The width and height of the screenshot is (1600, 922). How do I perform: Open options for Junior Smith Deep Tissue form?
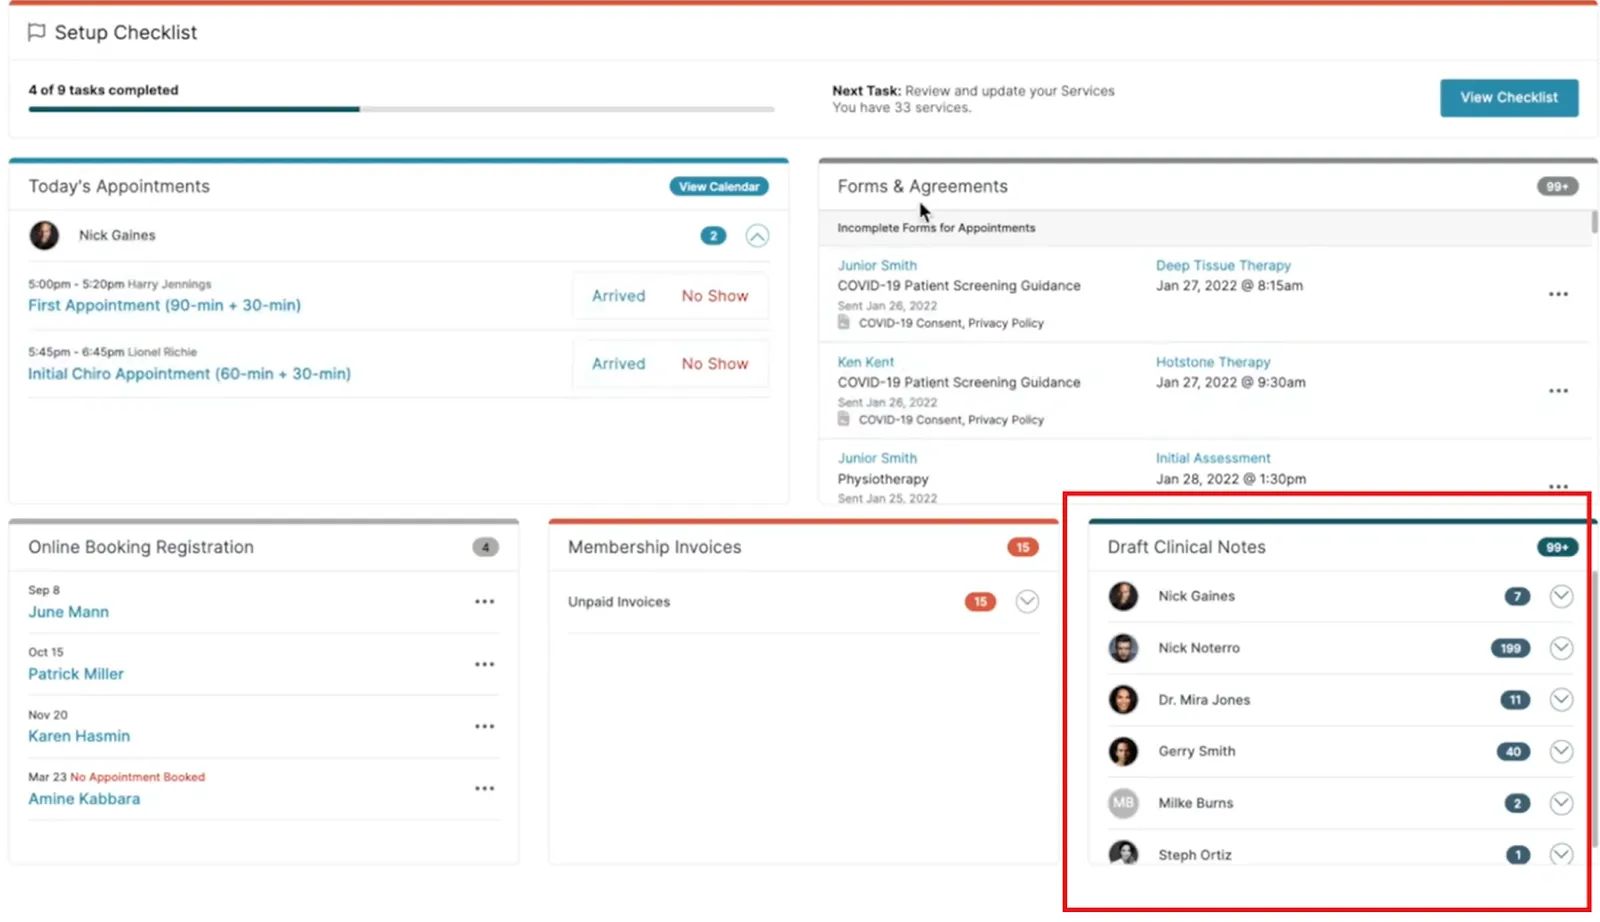click(x=1558, y=294)
